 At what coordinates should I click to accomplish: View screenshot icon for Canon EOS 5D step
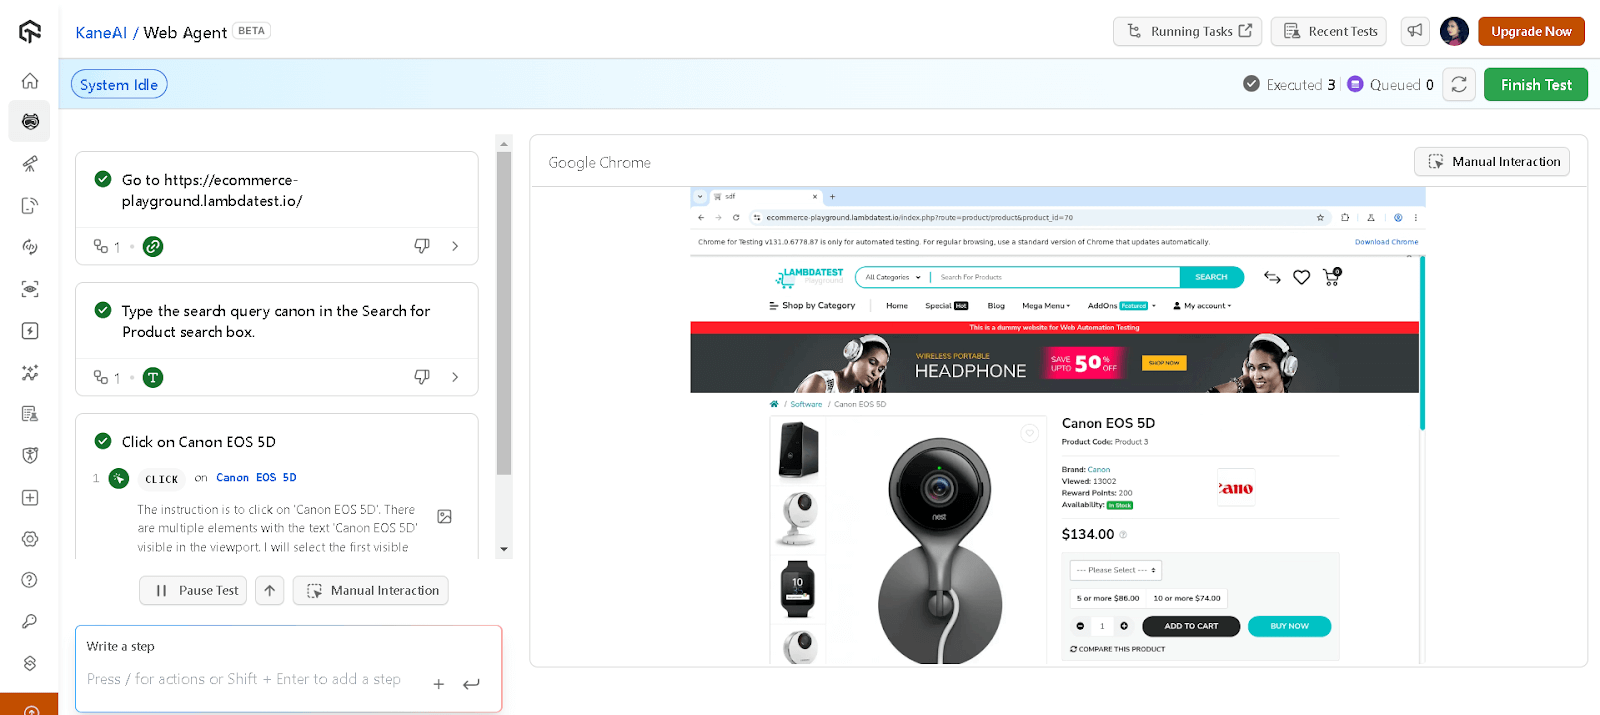pyautogui.click(x=445, y=517)
